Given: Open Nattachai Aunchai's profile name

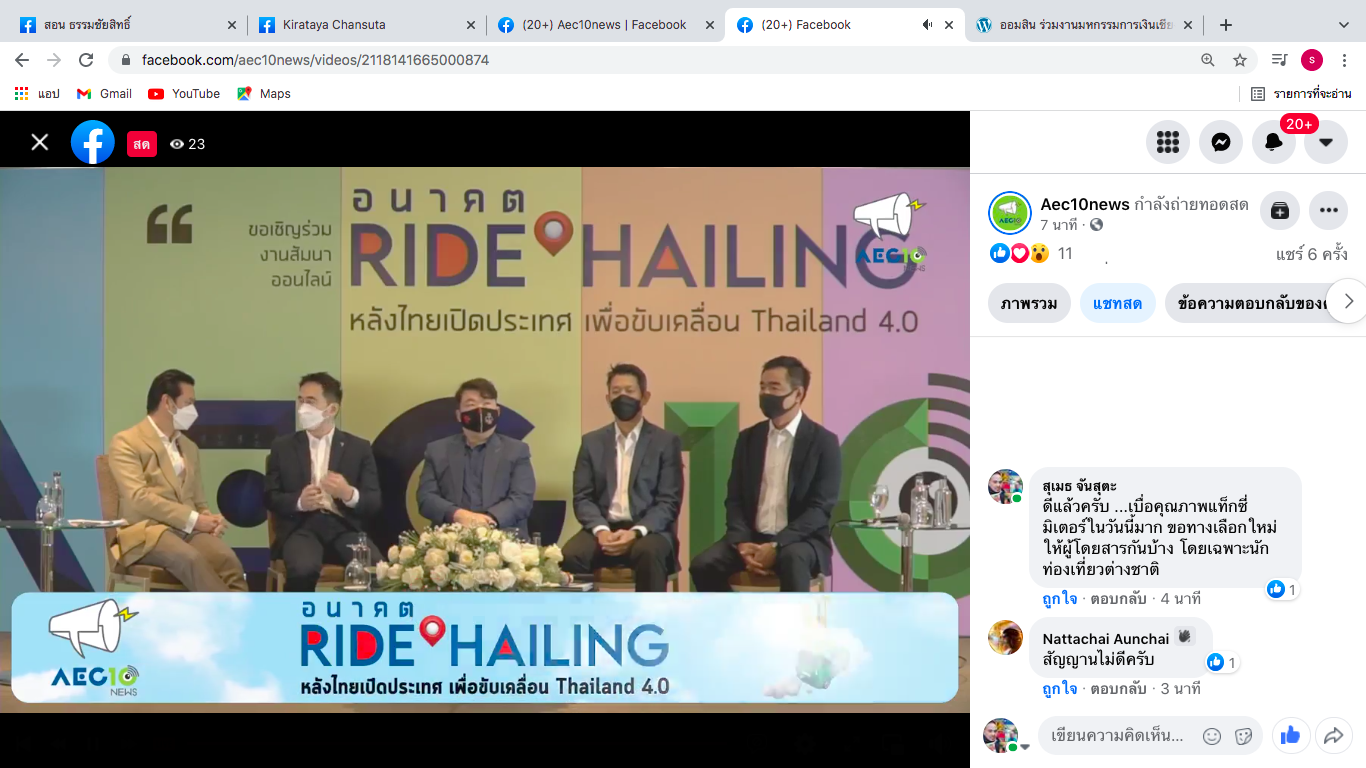Looking at the screenshot, I should pos(1106,639).
